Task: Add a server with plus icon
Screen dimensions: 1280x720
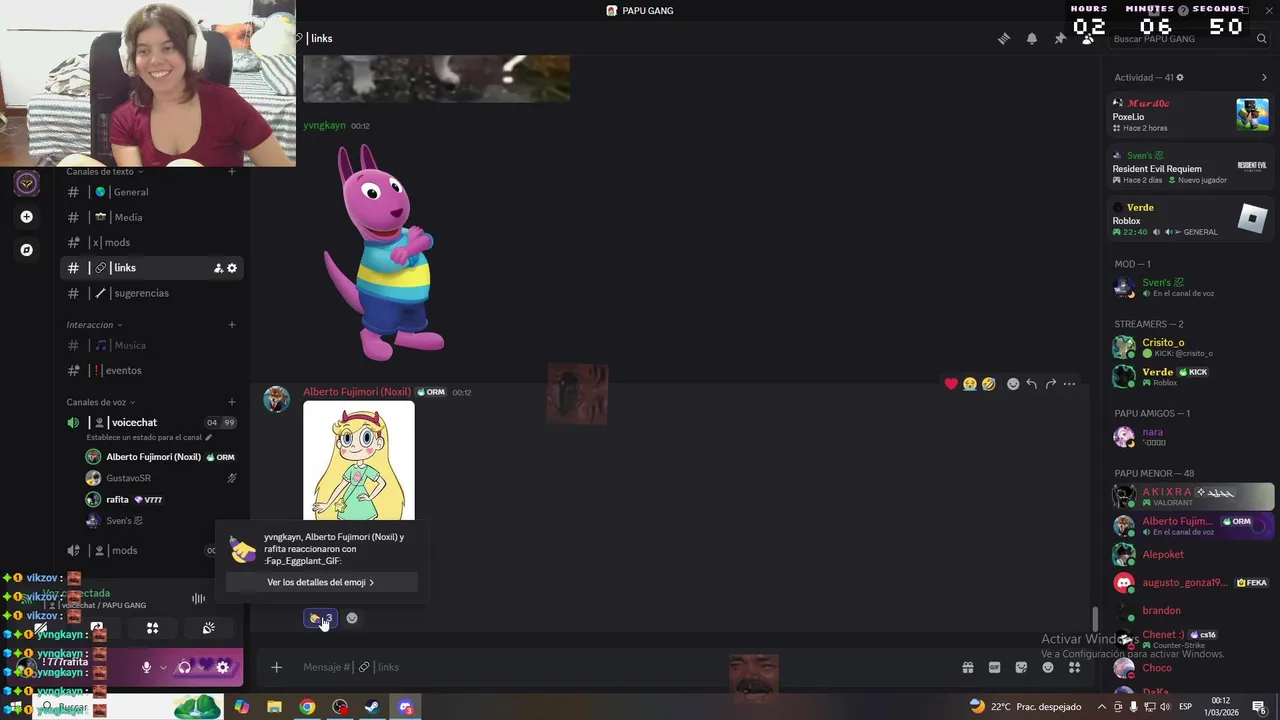Action: pos(27,217)
